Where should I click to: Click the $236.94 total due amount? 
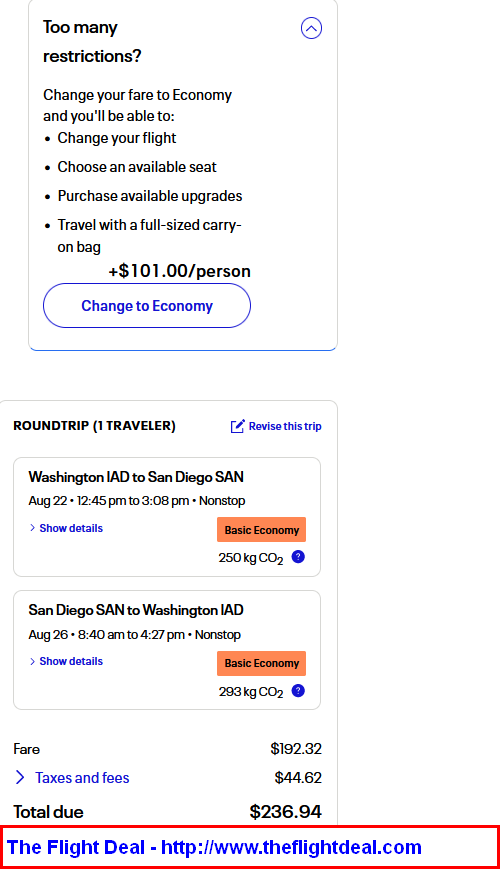click(x=285, y=812)
